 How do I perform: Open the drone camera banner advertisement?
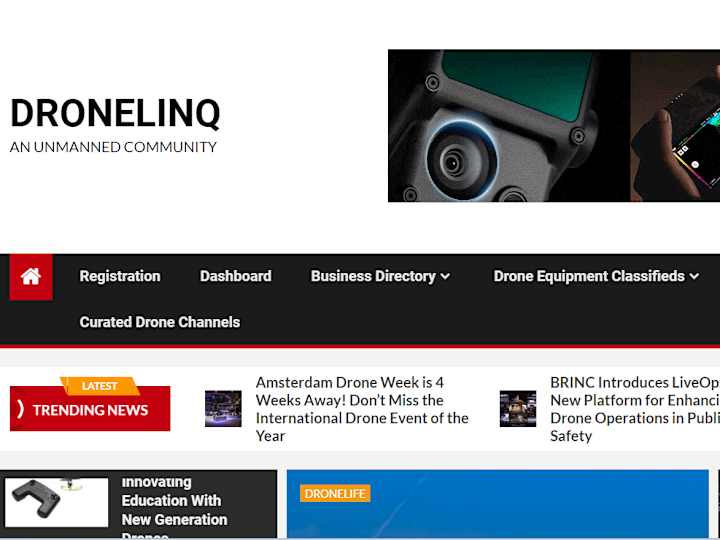coord(554,125)
